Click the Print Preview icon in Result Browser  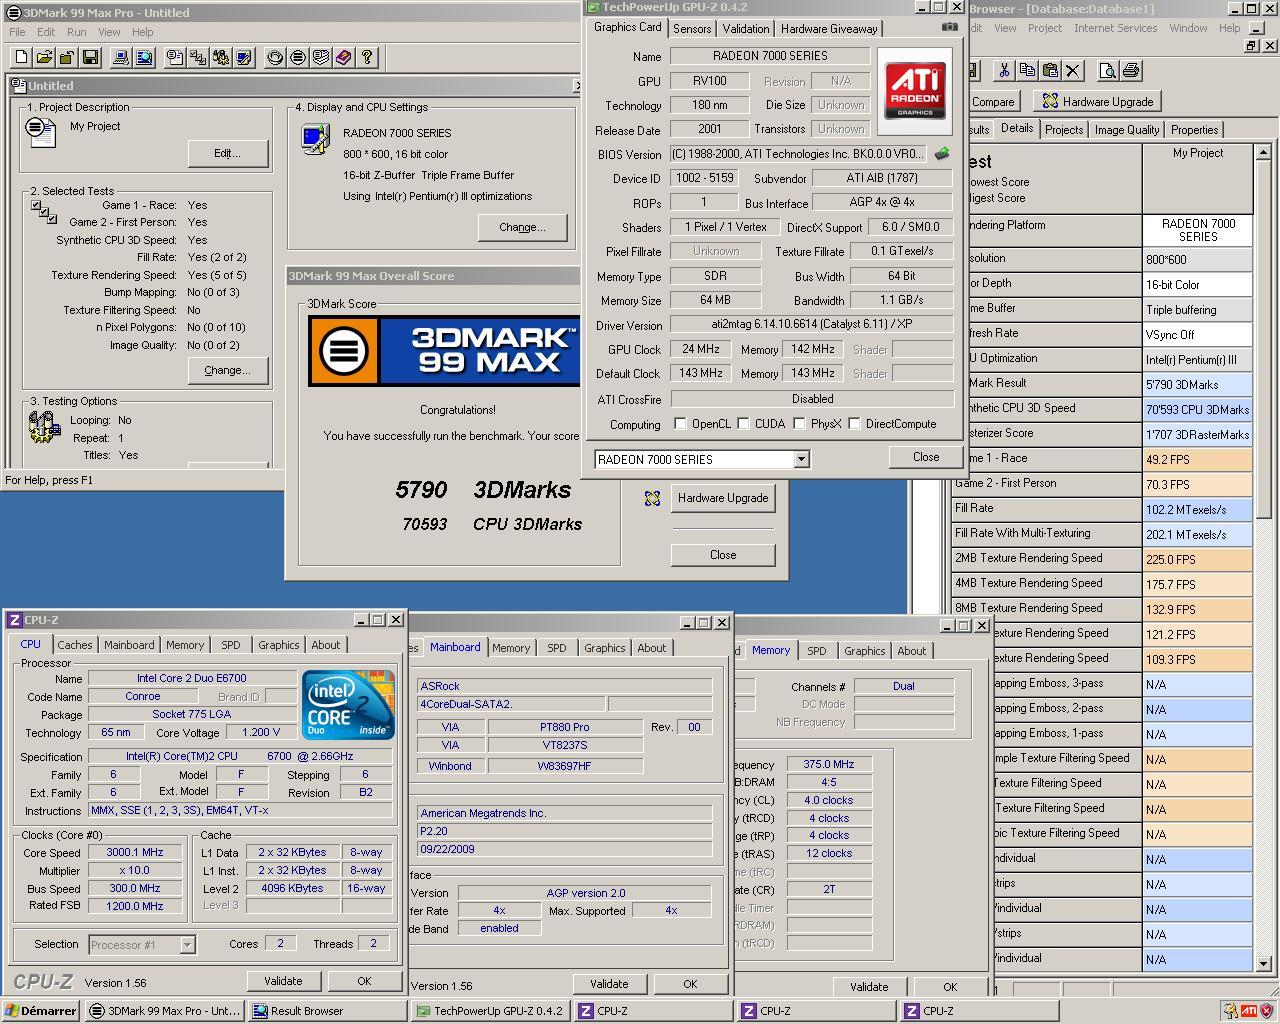(1107, 71)
